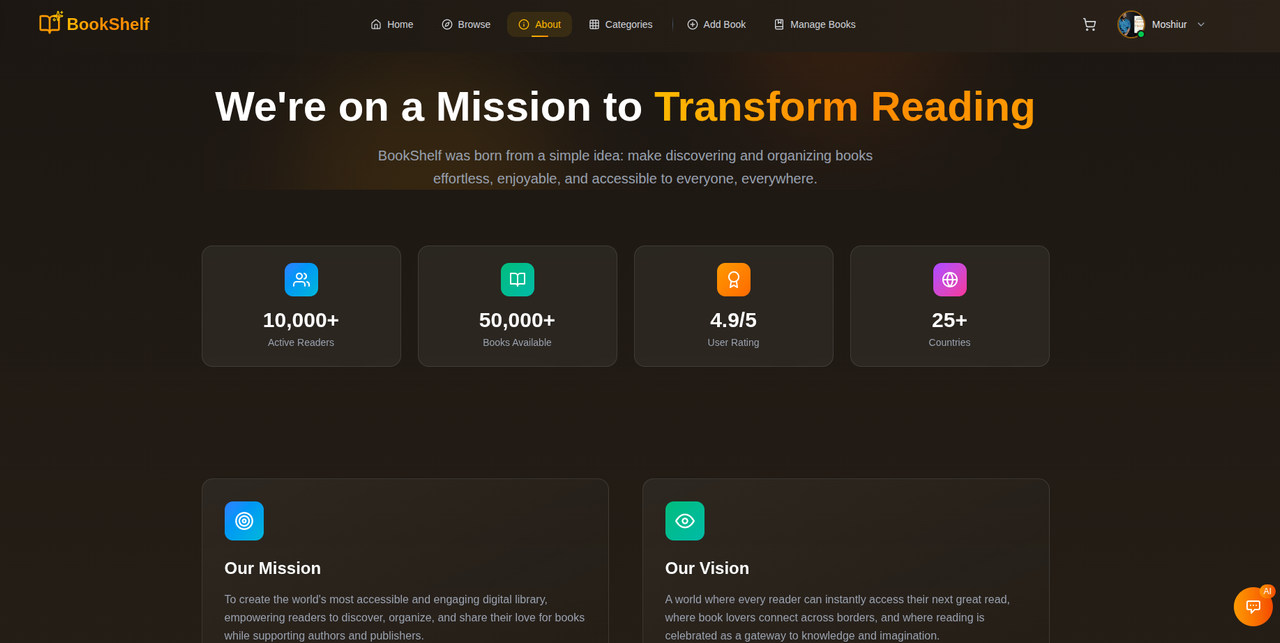Click the Transform Reading headline text
The image size is (1280, 643).
[845, 106]
